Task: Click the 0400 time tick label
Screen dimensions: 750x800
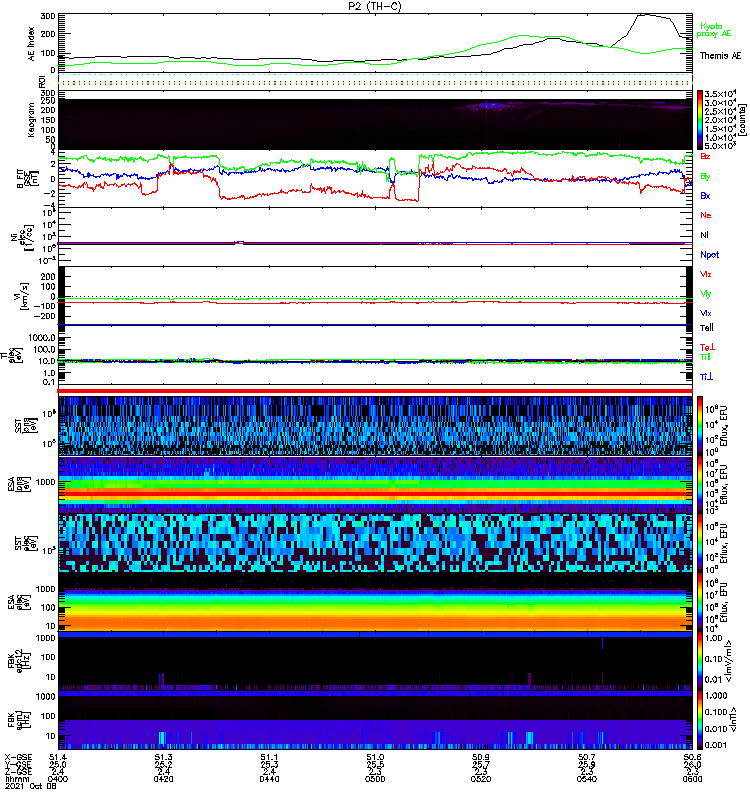Action: pyautogui.click(x=57, y=779)
